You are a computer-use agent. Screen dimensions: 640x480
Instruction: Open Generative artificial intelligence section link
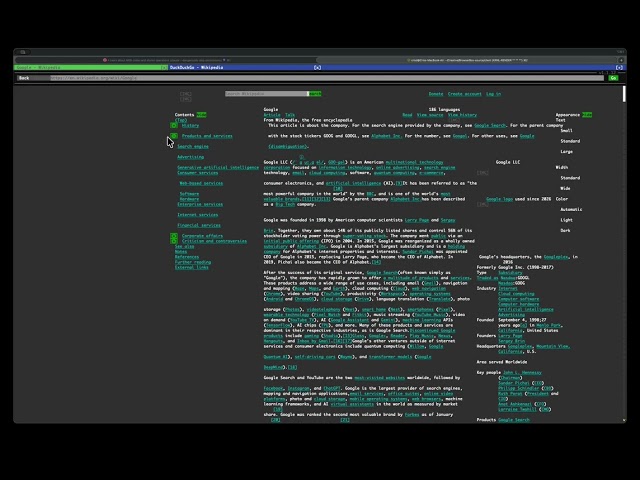pos(218,167)
